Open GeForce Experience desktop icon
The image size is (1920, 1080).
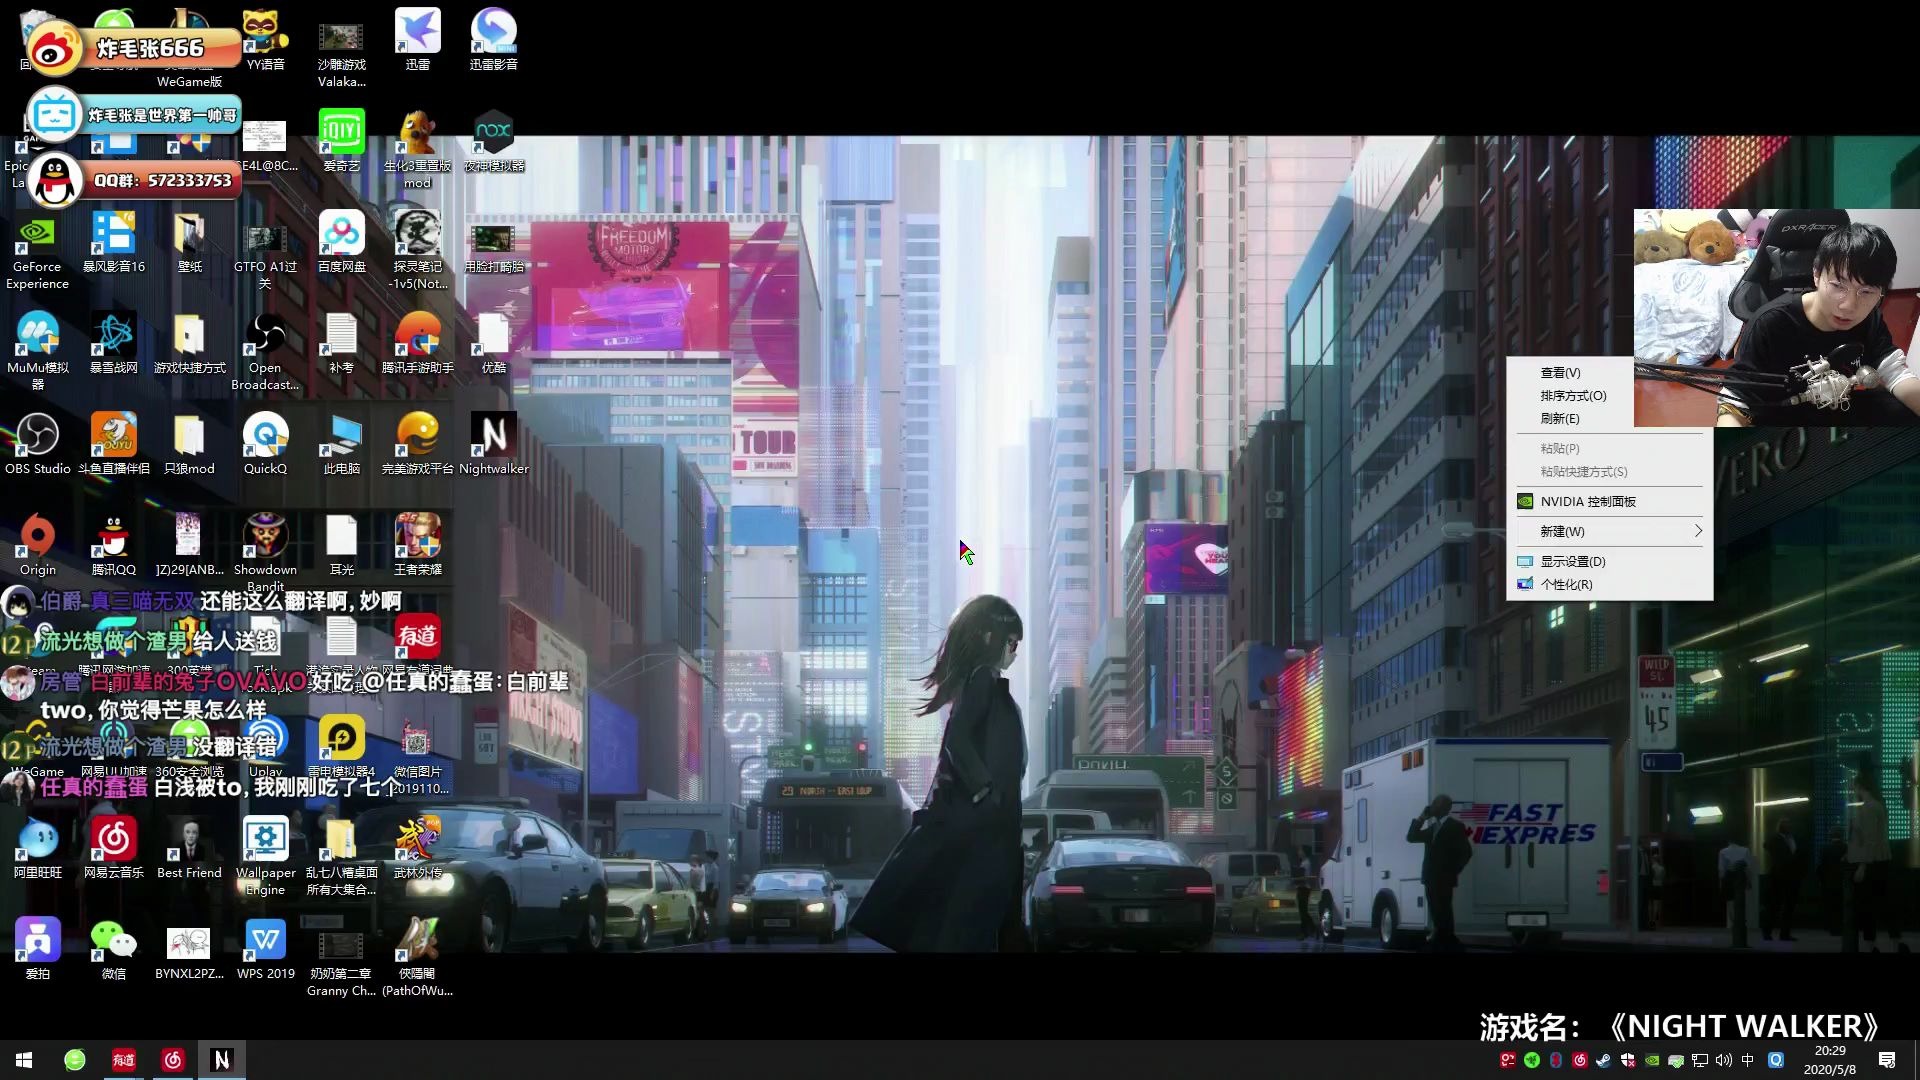click(x=37, y=250)
